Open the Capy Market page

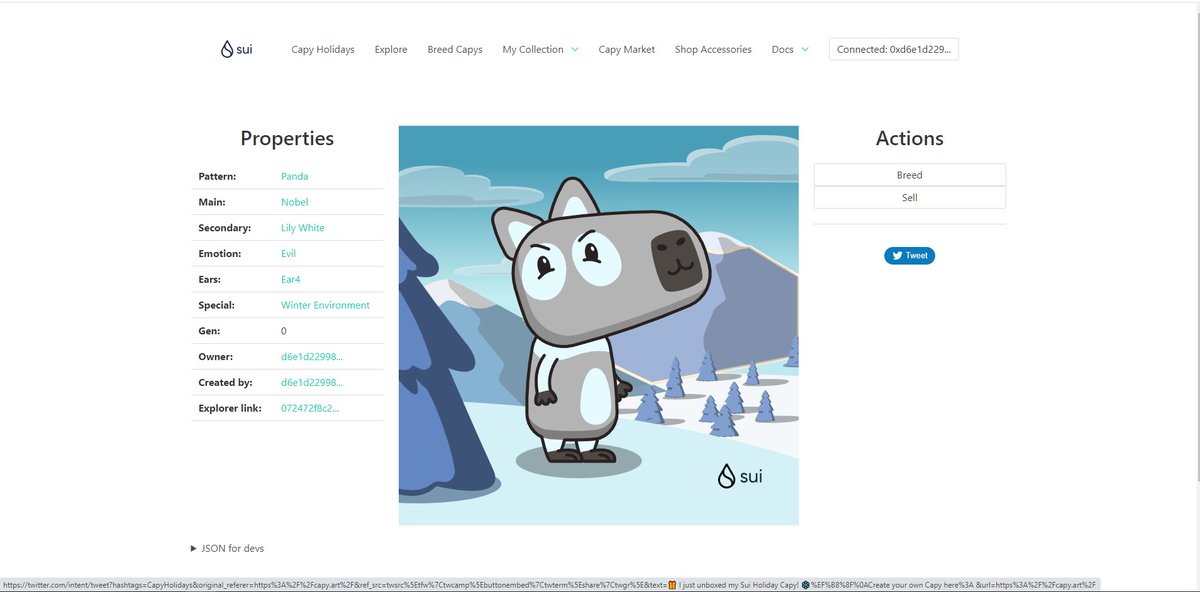(627, 49)
